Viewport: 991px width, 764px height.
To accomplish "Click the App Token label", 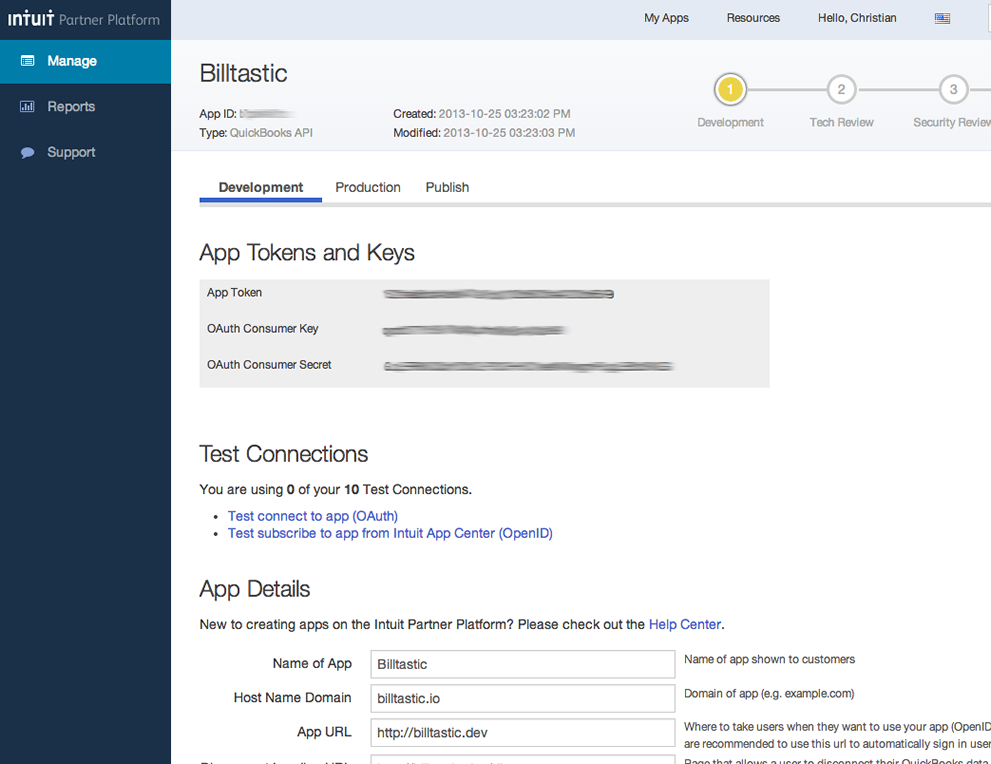I will pos(234,293).
